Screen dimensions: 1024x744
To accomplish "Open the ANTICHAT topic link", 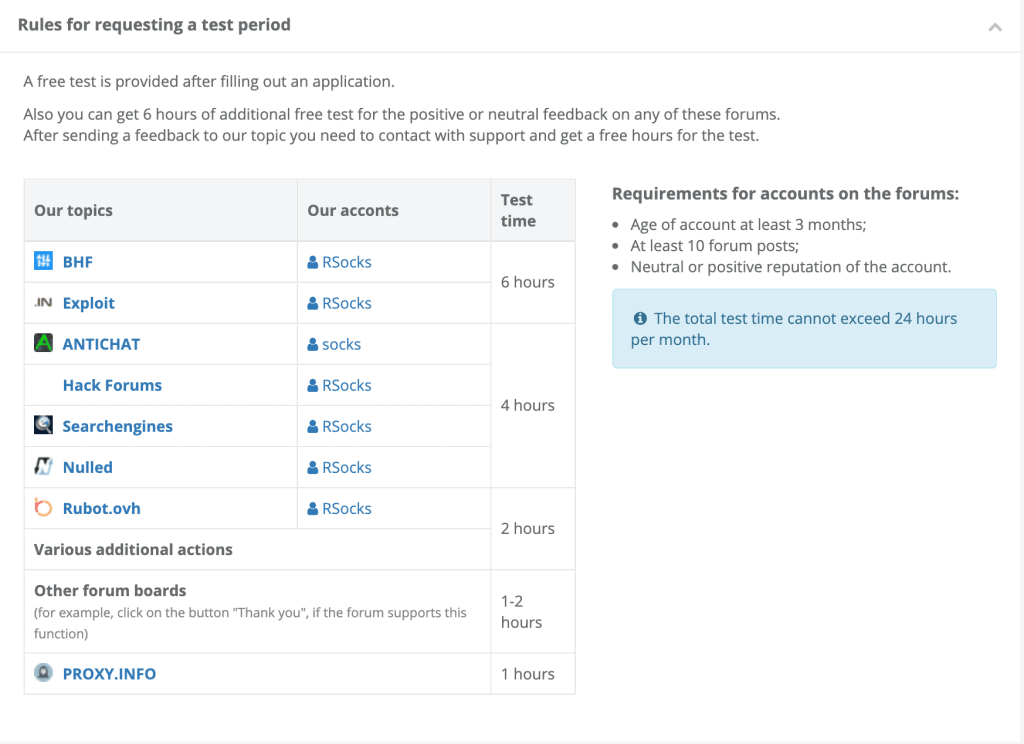I will (x=101, y=344).
